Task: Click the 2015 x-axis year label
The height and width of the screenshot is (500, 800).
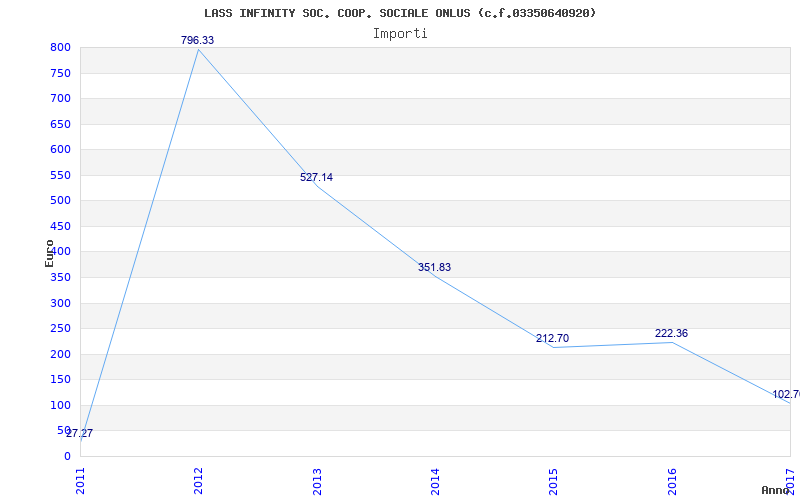Action: point(554,481)
